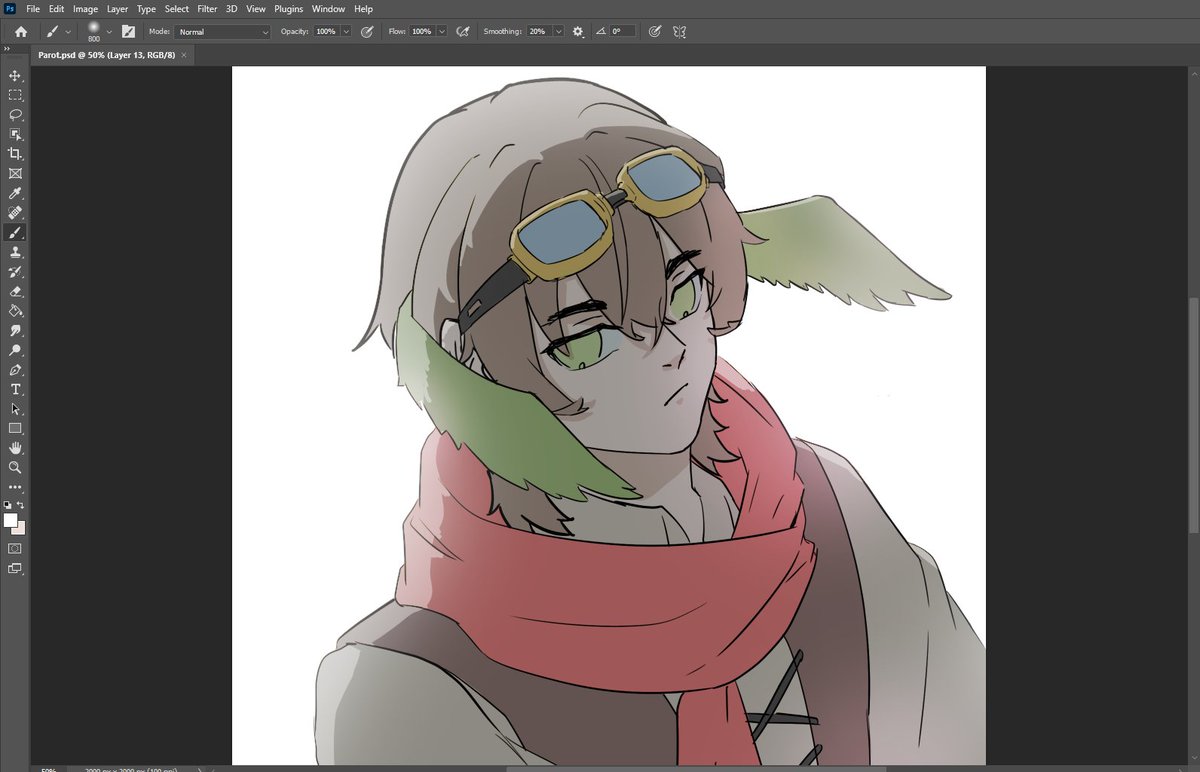The image size is (1200, 772).
Task: Open the Help menu
Action: click(363, 9)
